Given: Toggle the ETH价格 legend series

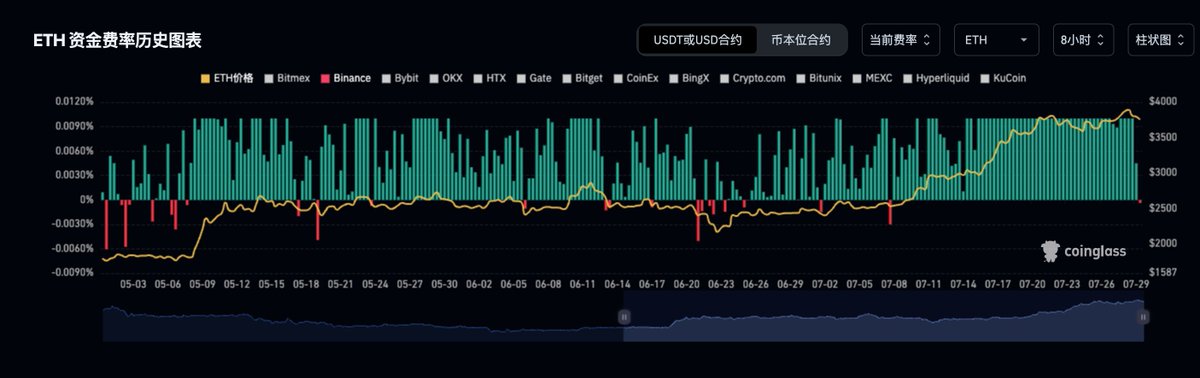Looking at the screenshot, I should click(227, 78).
